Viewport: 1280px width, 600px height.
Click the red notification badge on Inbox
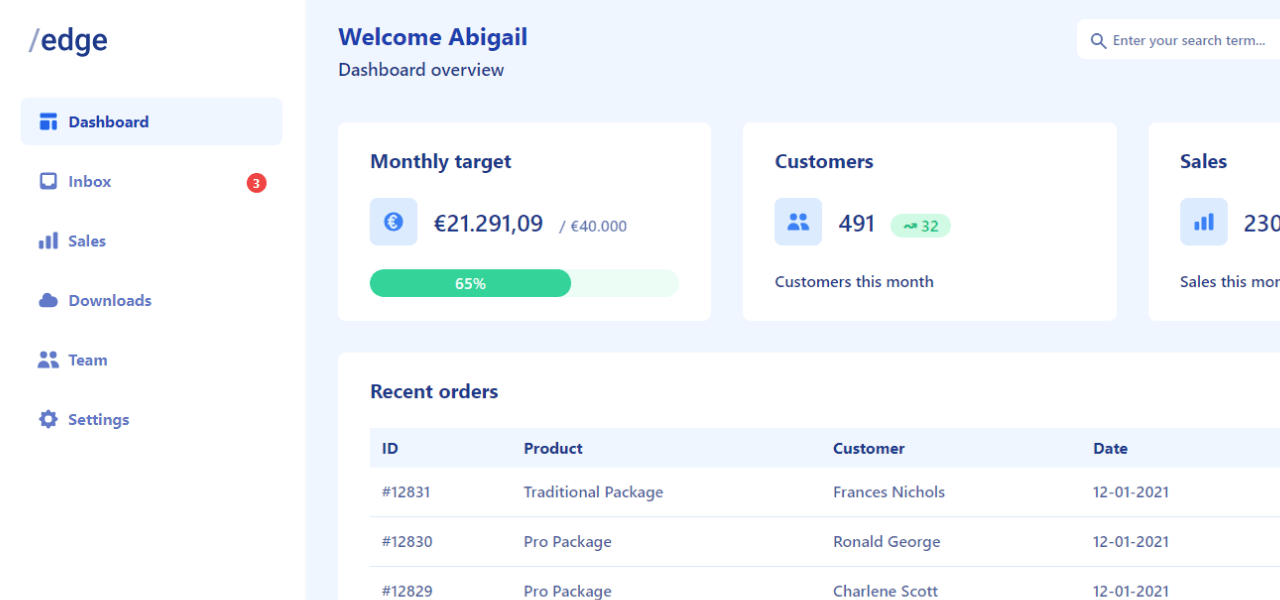click(257, 181)
